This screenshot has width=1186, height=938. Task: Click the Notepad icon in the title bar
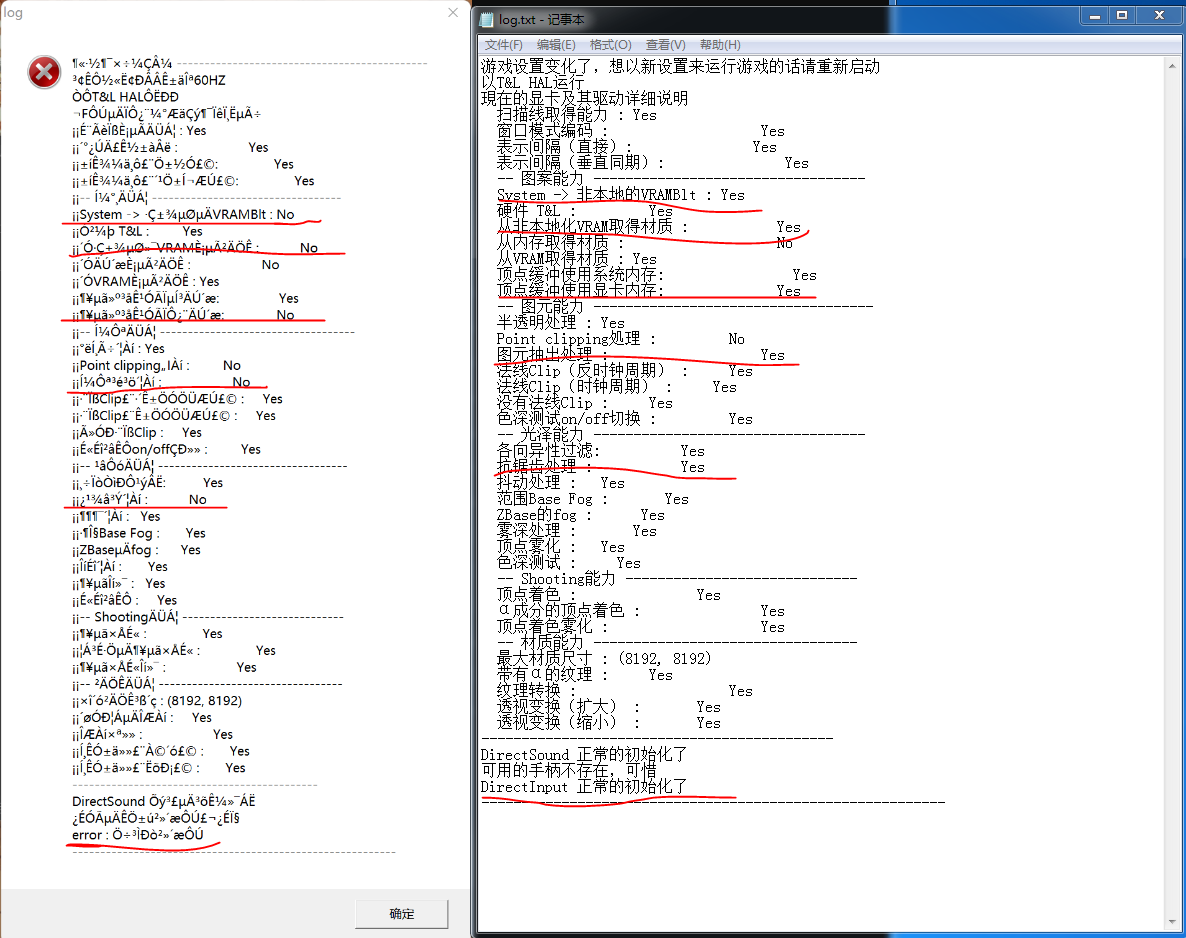[x=487, y=19]
